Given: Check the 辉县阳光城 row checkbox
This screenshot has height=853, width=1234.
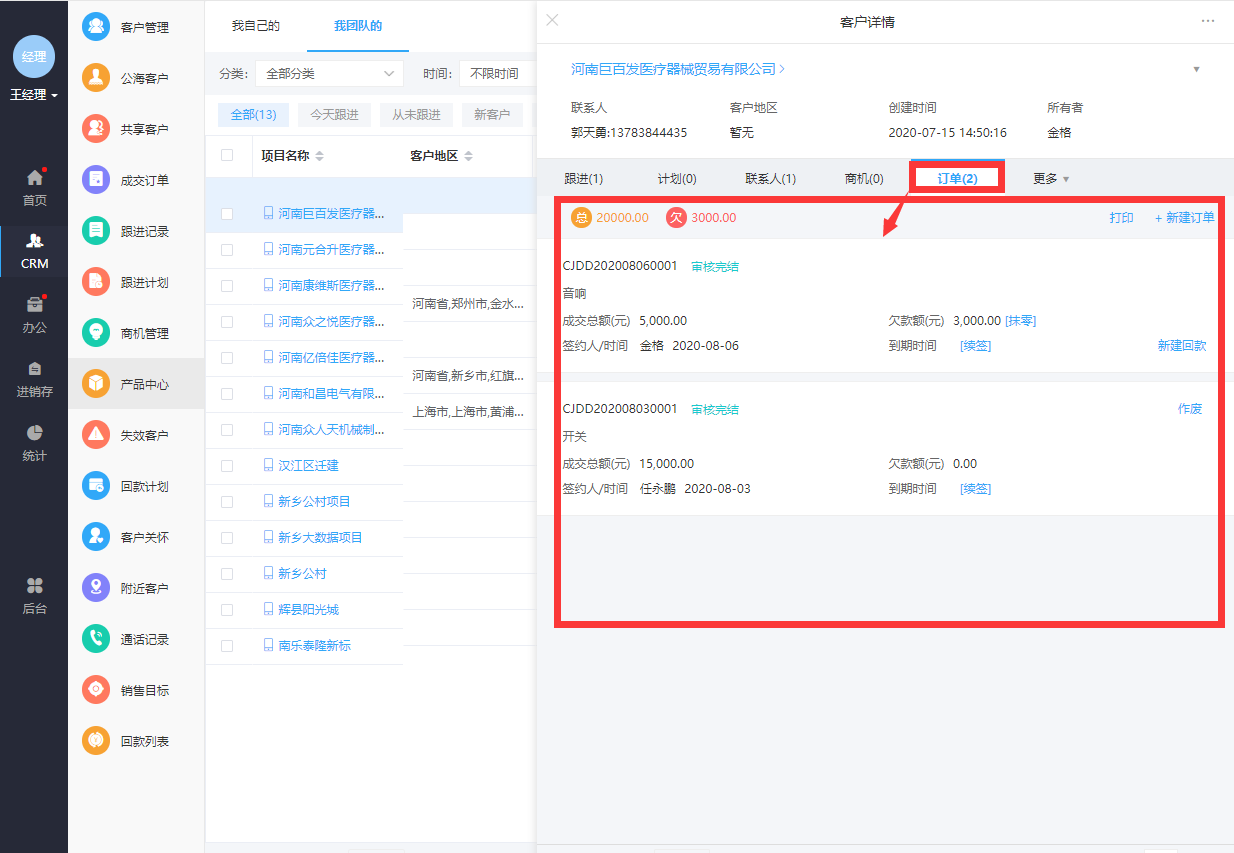Looking at the screenshot, I should click(x=227, y=610).
